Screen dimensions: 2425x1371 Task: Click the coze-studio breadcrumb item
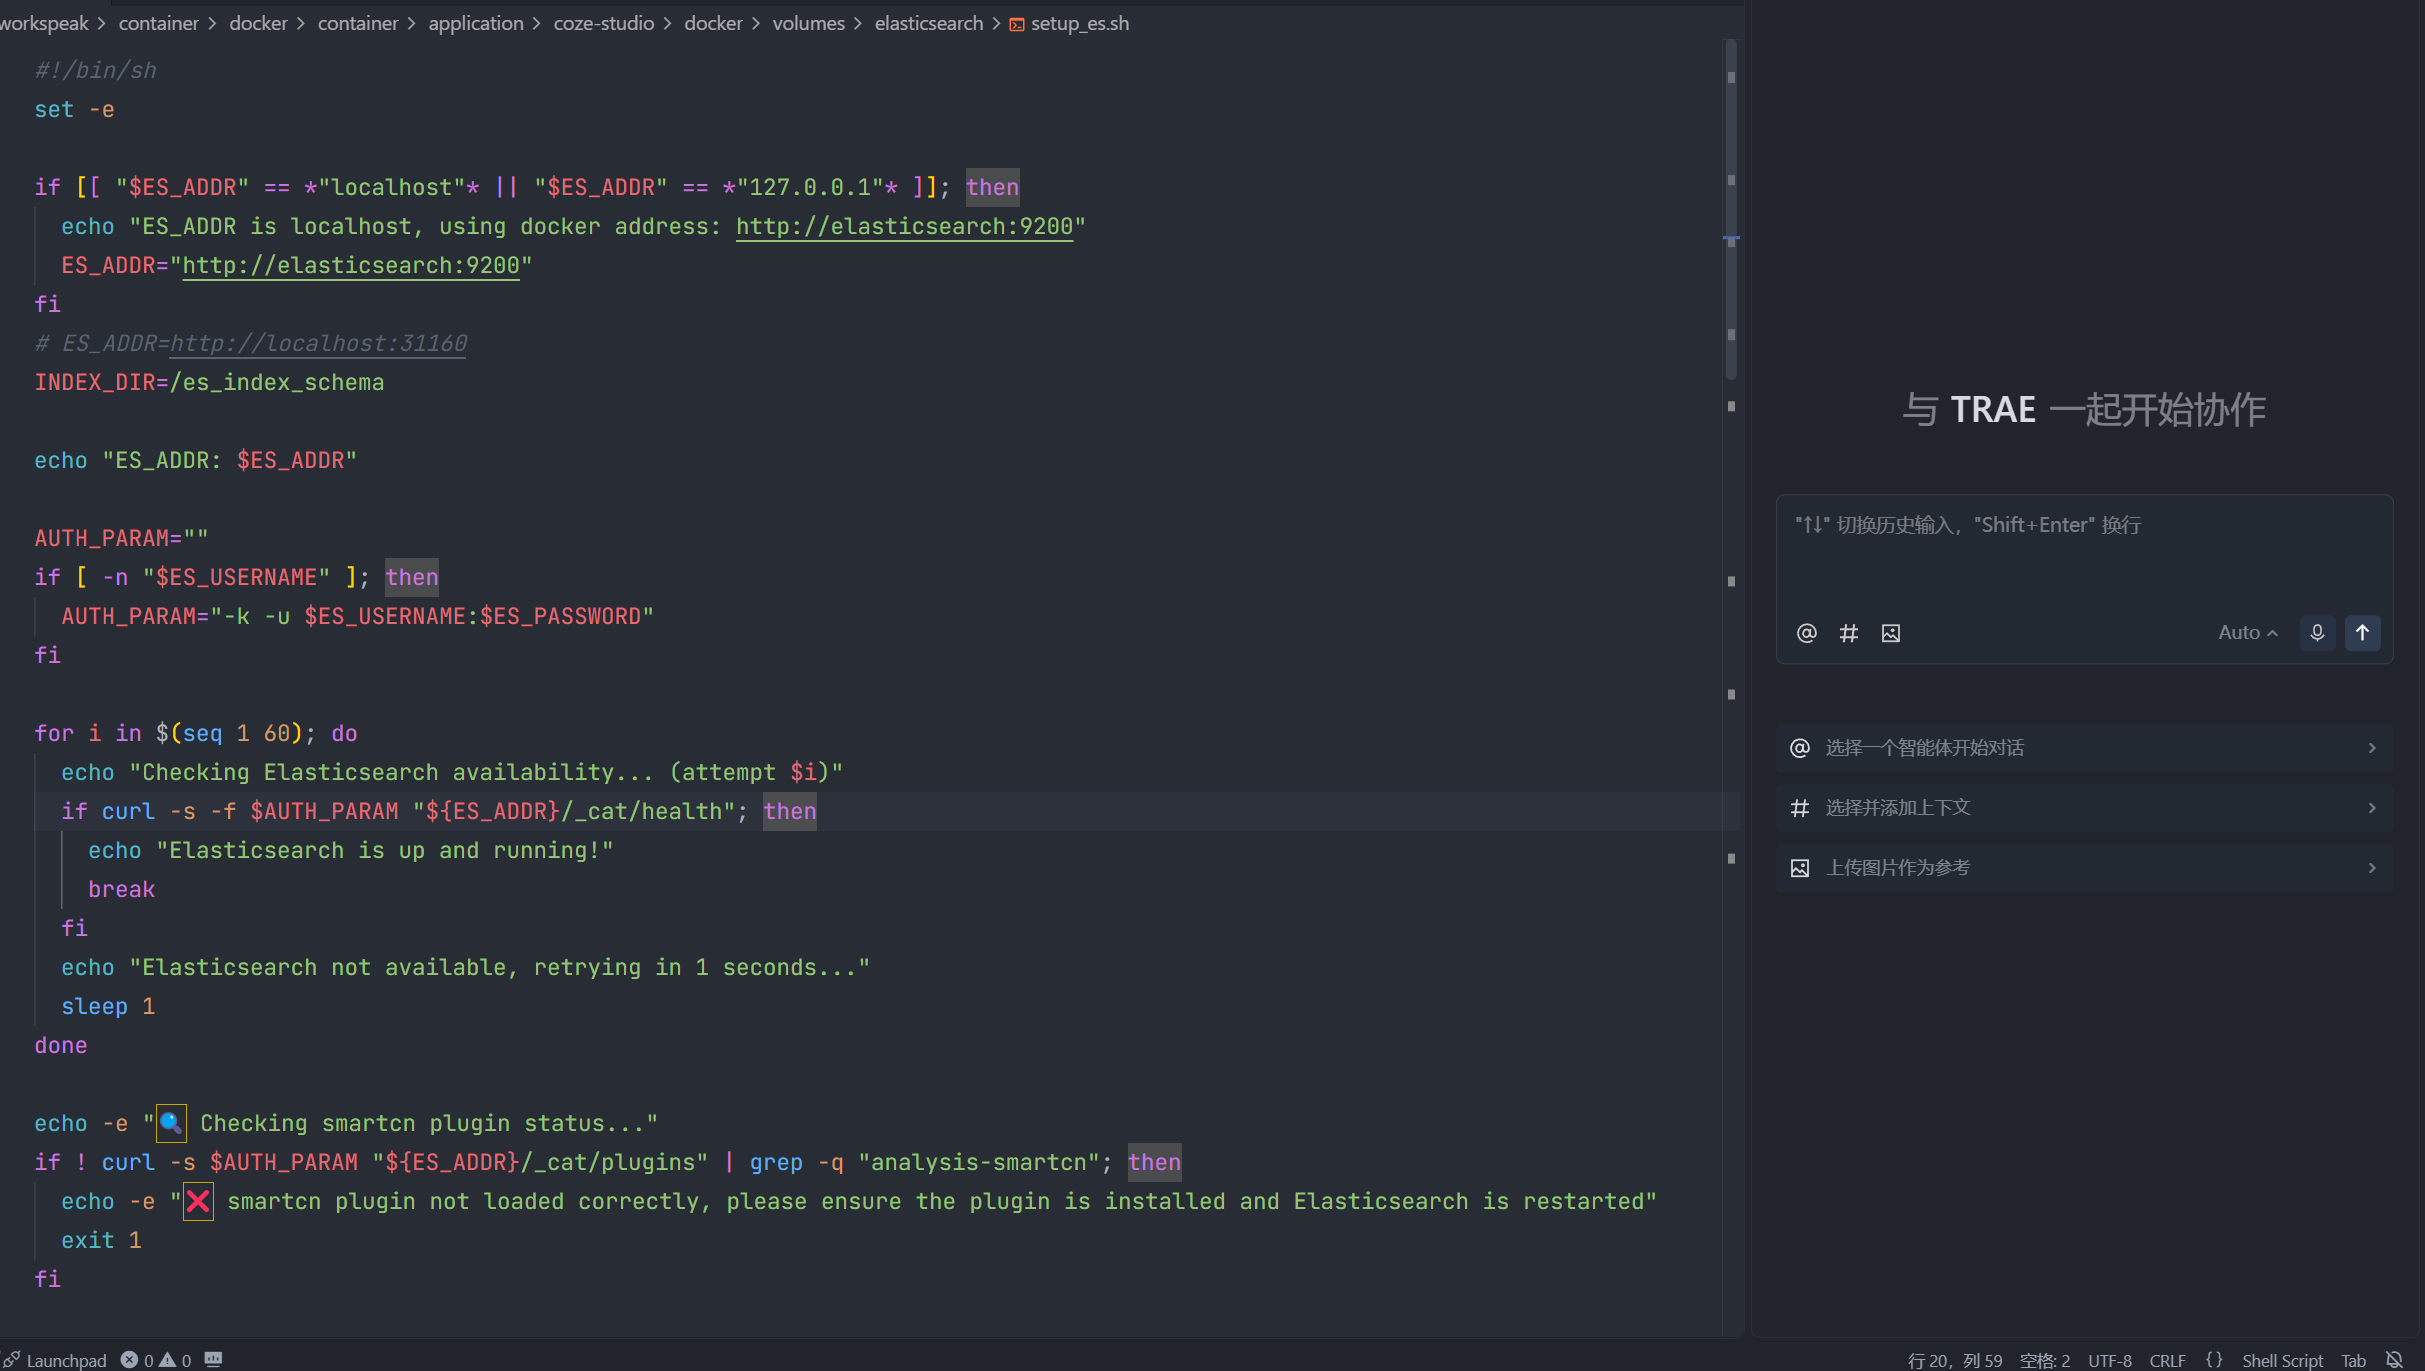tap(603, 23)
